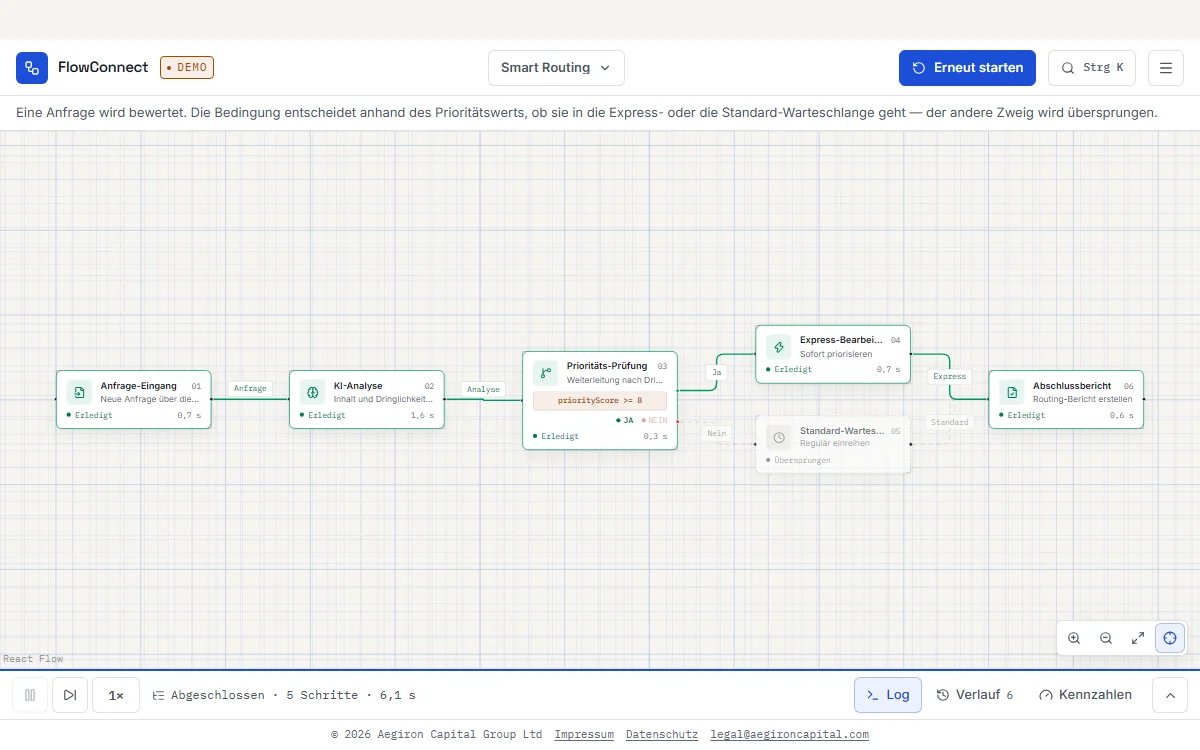Open the Strg K search box
The width and height of the screenshot is (1200, 750).
(x=1092, y=68)
